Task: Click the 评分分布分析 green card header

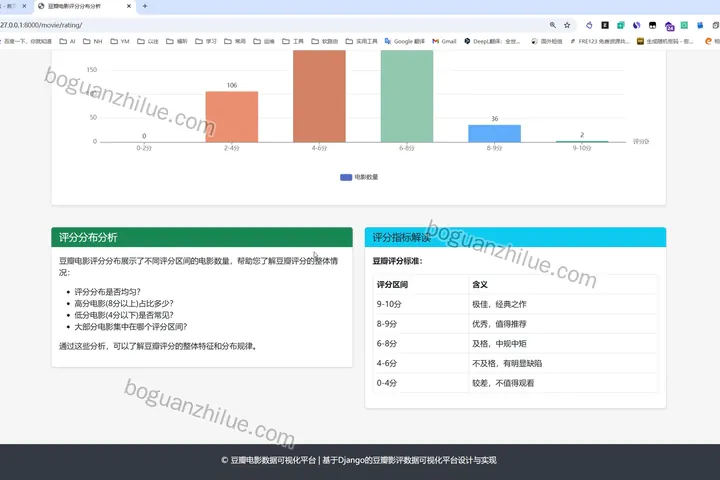Action: (x=202, y=237)
